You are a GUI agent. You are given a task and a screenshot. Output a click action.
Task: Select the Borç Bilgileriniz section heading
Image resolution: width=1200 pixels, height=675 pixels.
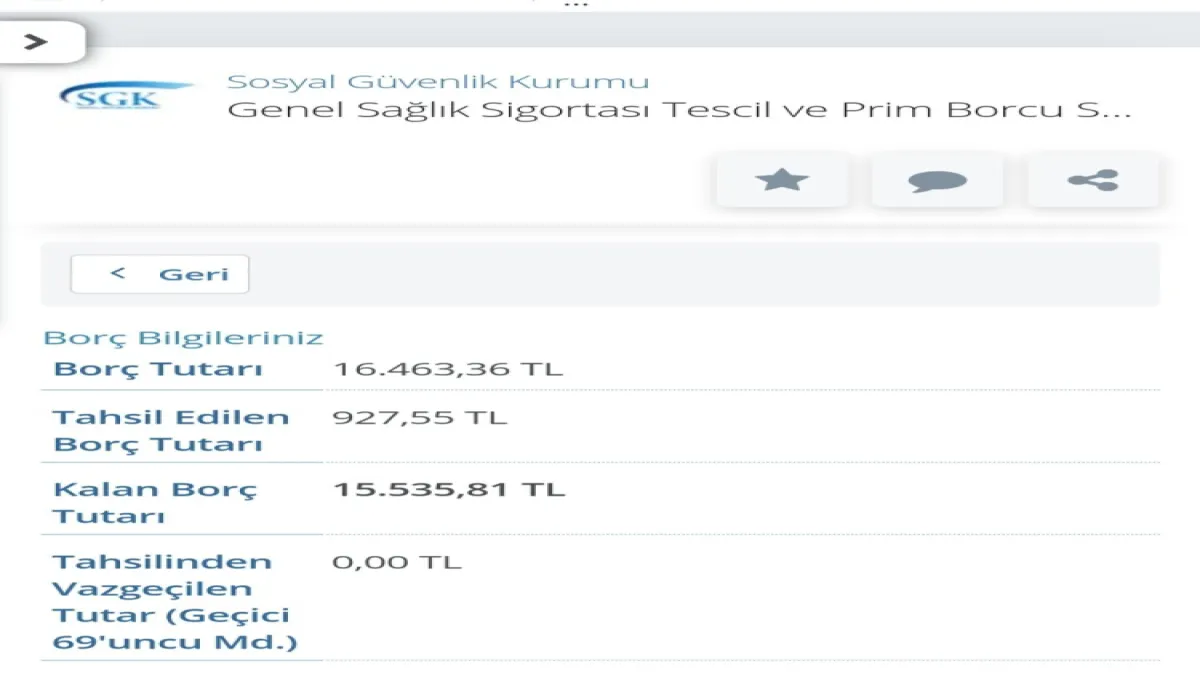[x=183, y=338]
